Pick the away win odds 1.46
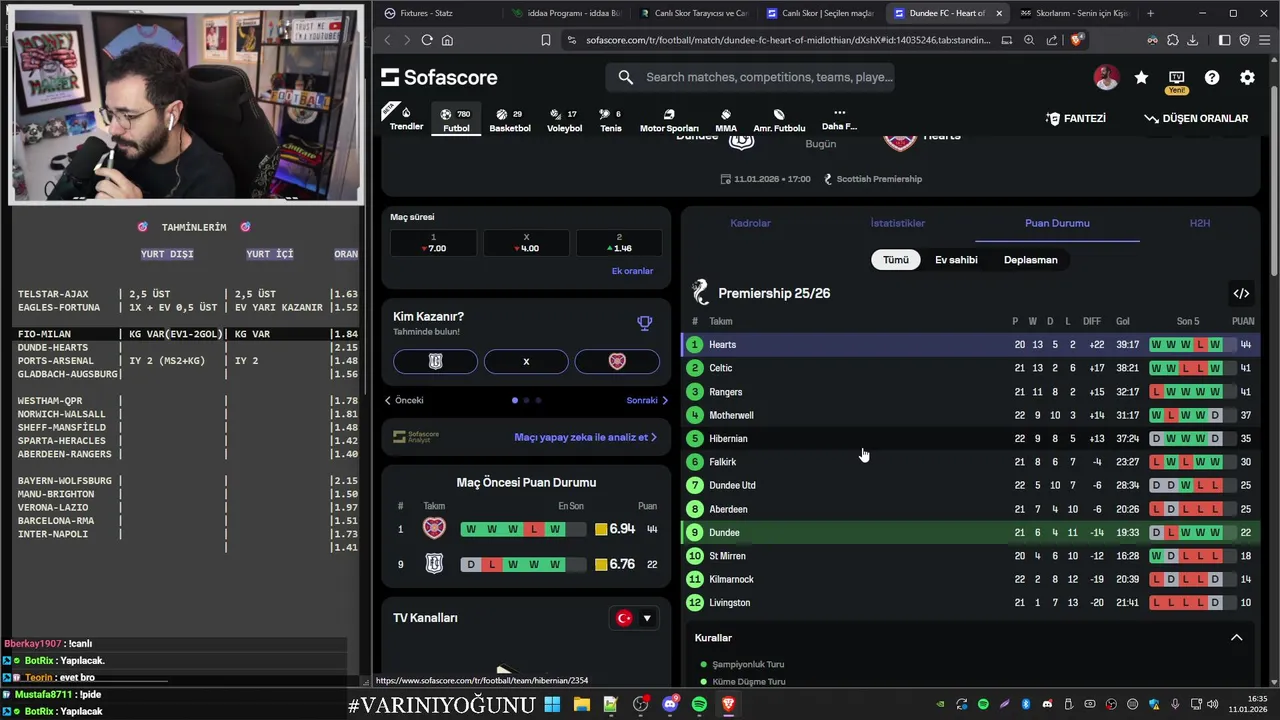This screenshot has height=720, width=1280. point(619,243)
